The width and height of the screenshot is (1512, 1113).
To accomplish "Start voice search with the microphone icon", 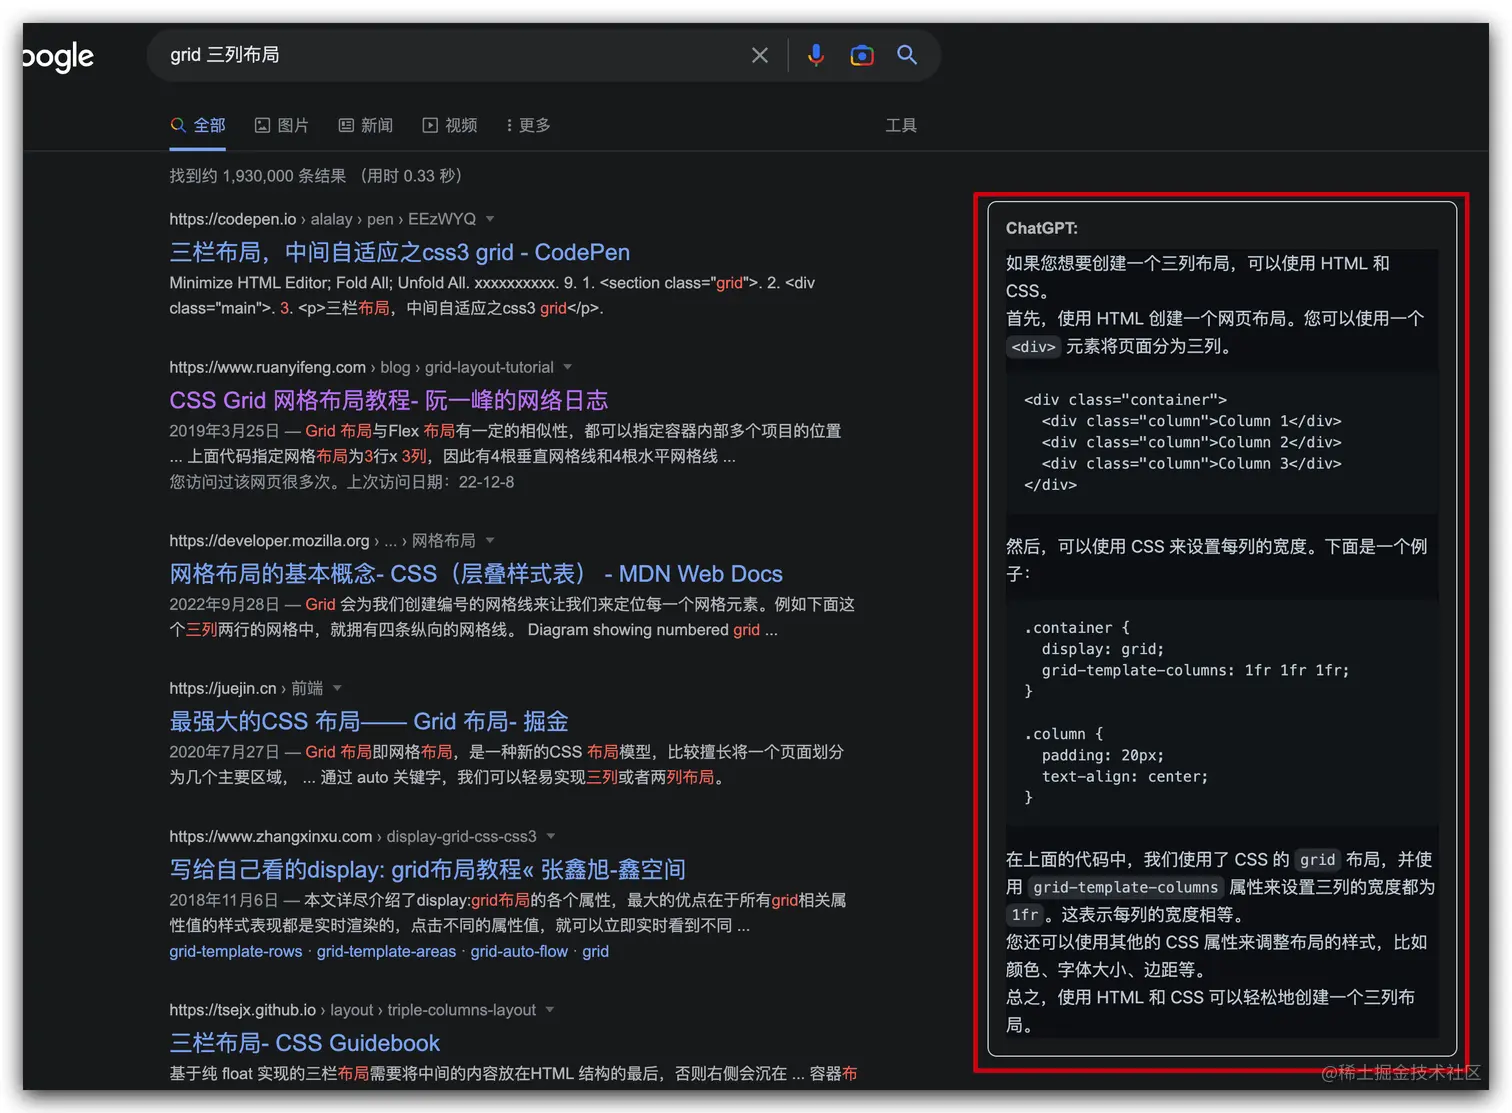I will (816, 55).
